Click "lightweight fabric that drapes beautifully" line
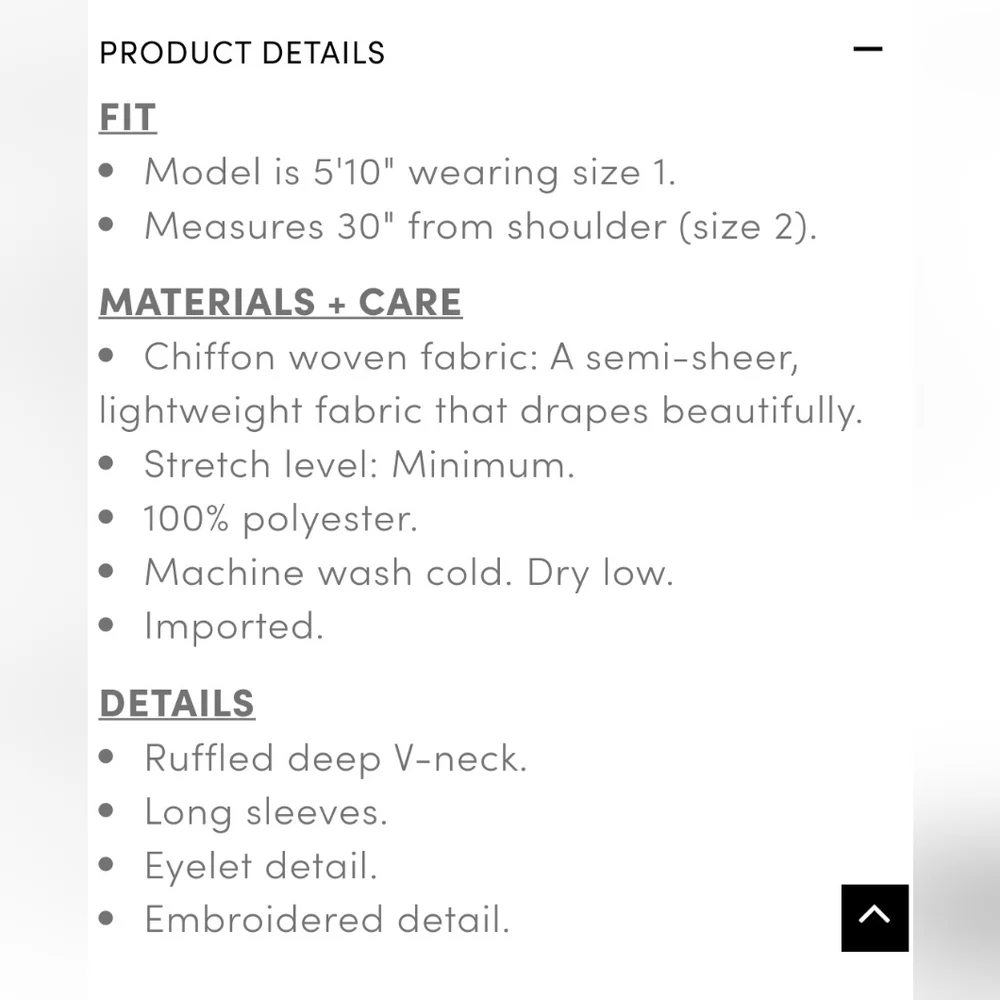 point(480,410)
